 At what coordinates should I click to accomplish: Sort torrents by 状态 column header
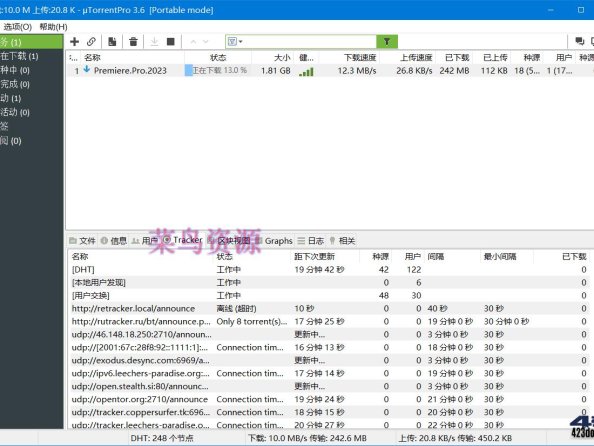click(218, 58)
